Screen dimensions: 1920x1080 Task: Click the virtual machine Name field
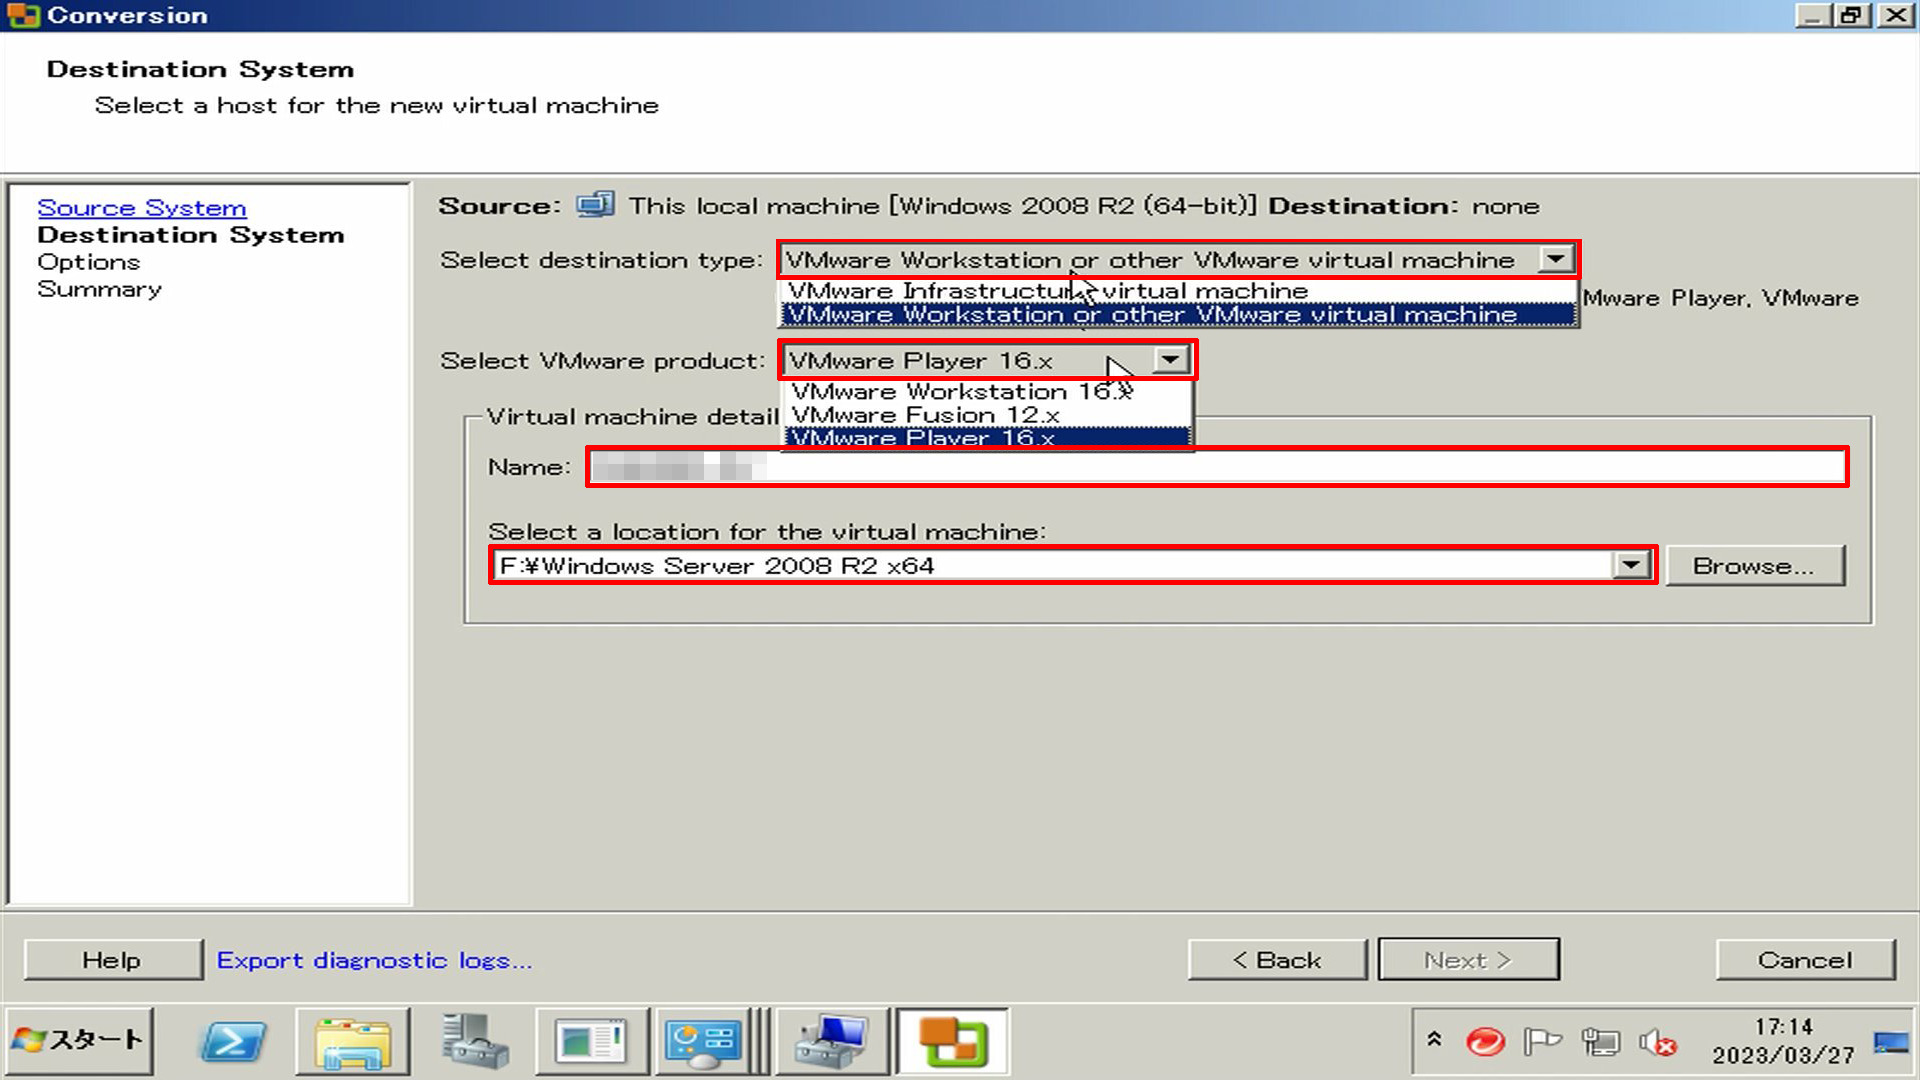1217,467
